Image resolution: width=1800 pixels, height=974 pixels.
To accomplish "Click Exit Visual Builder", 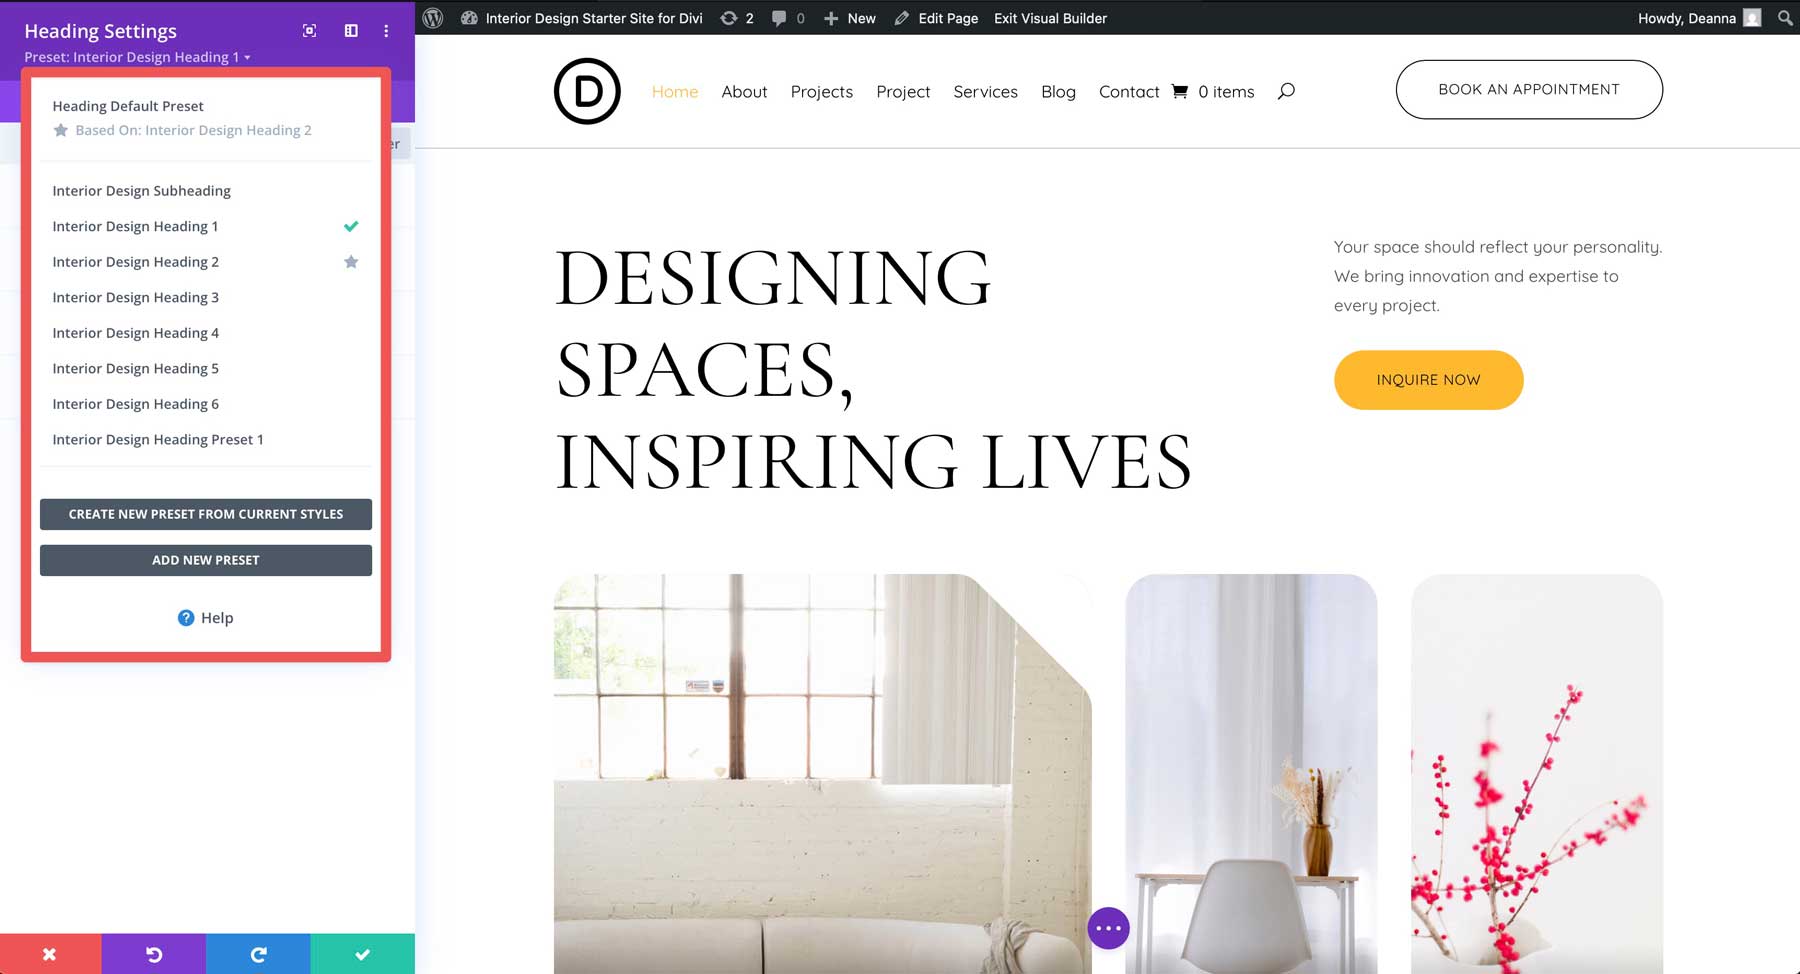I will (1050, 18).
